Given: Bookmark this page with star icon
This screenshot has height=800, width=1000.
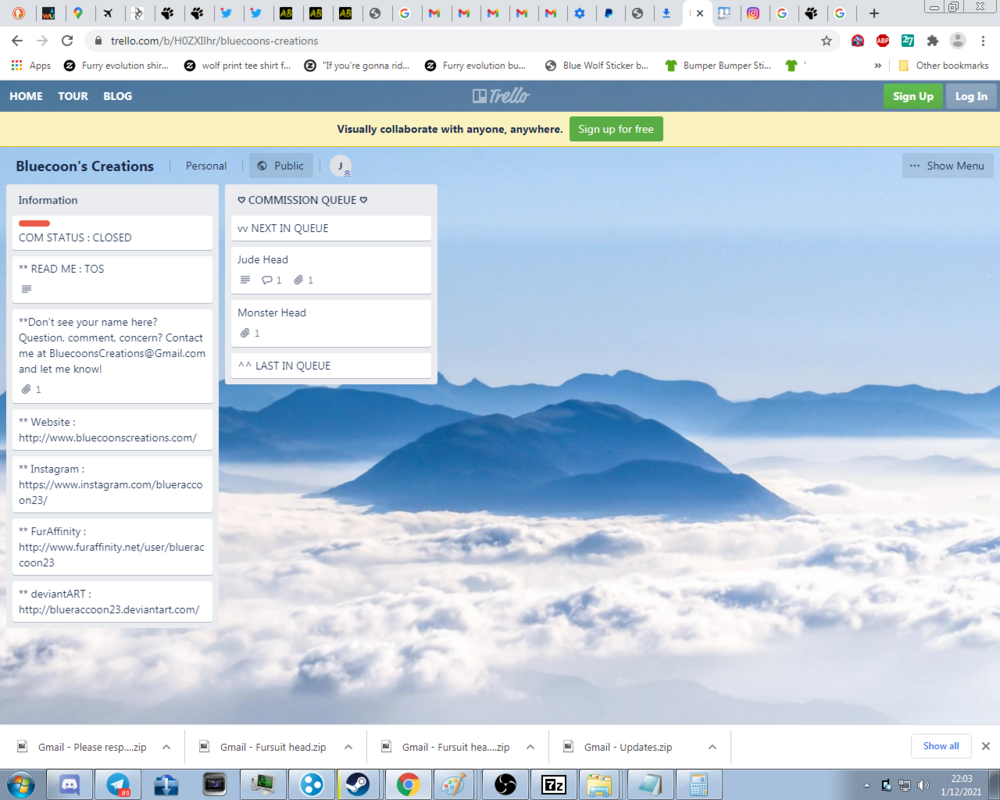Looking at the screenshot, I should coord(826,41).
